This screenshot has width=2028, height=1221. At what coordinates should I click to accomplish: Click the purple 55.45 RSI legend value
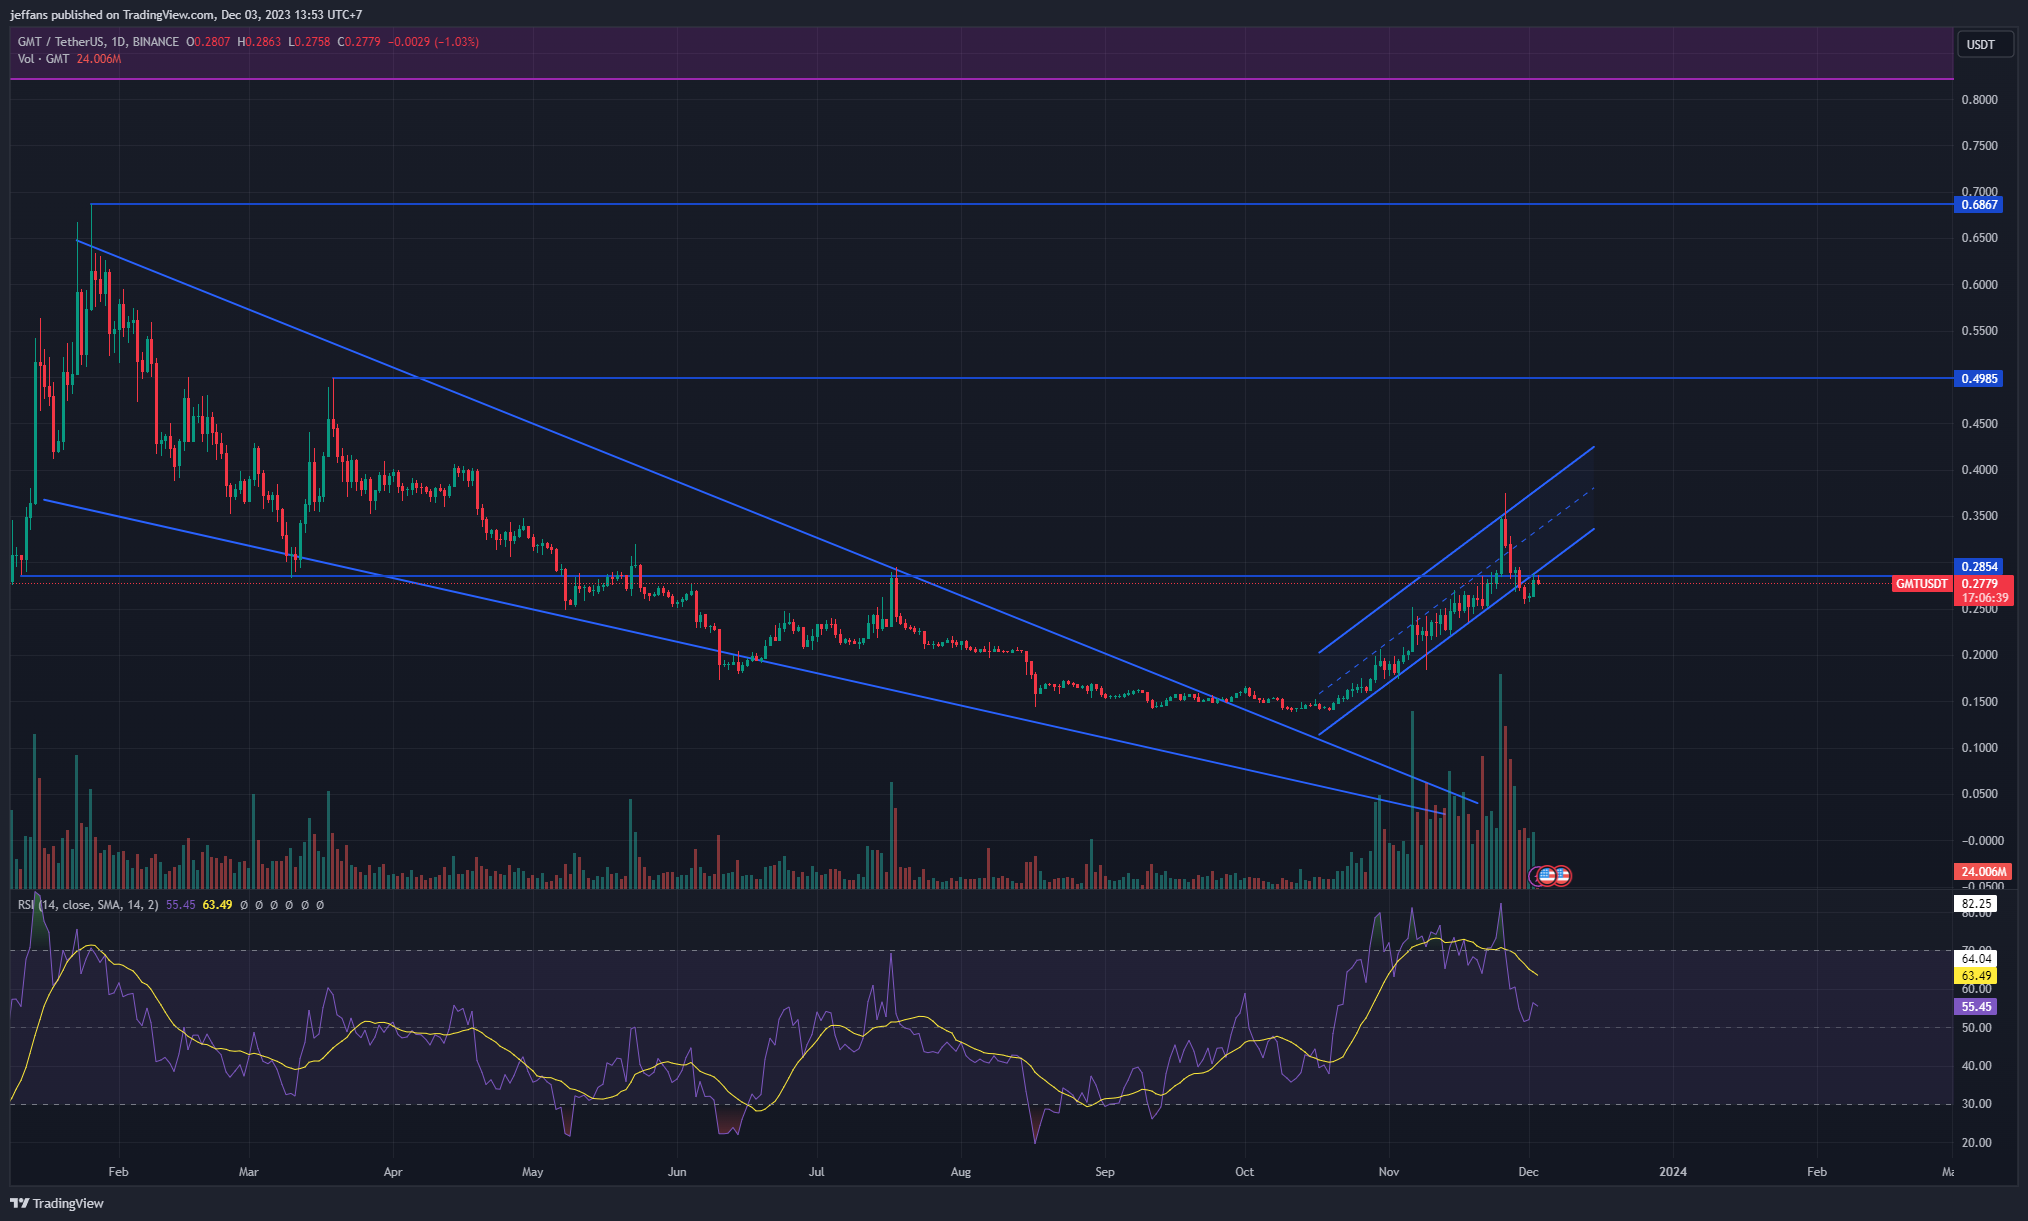click(x=180, y=905)
